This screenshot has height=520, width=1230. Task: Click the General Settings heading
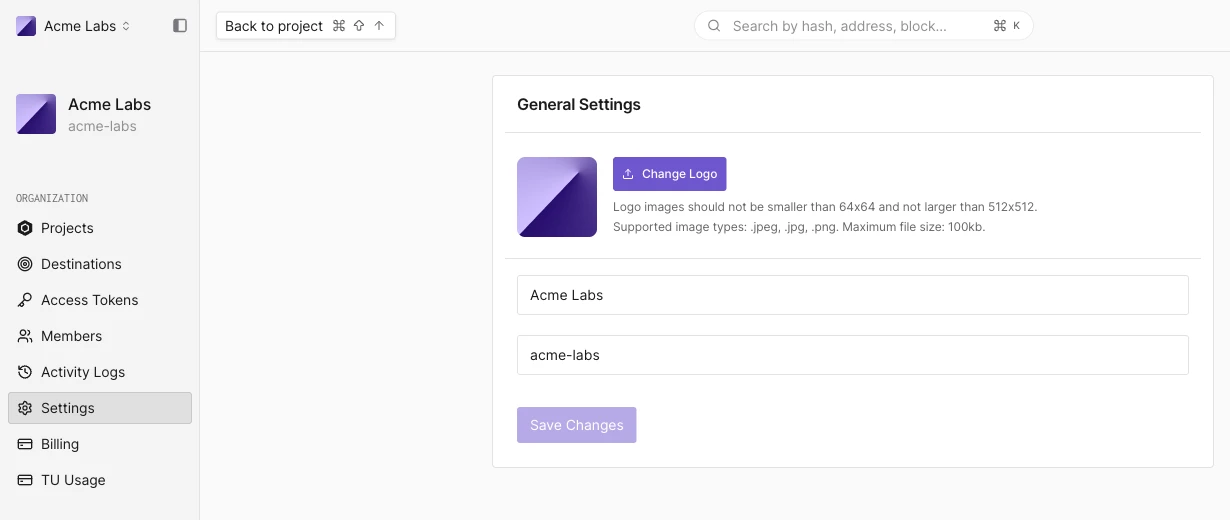click(579, 104)
